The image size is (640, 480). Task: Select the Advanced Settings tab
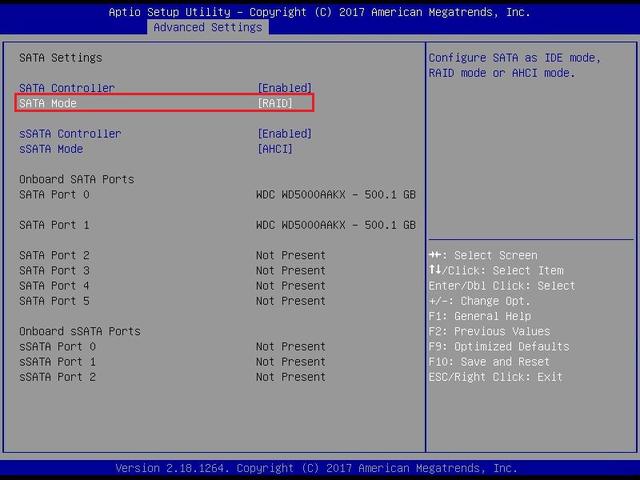[207, 27]
